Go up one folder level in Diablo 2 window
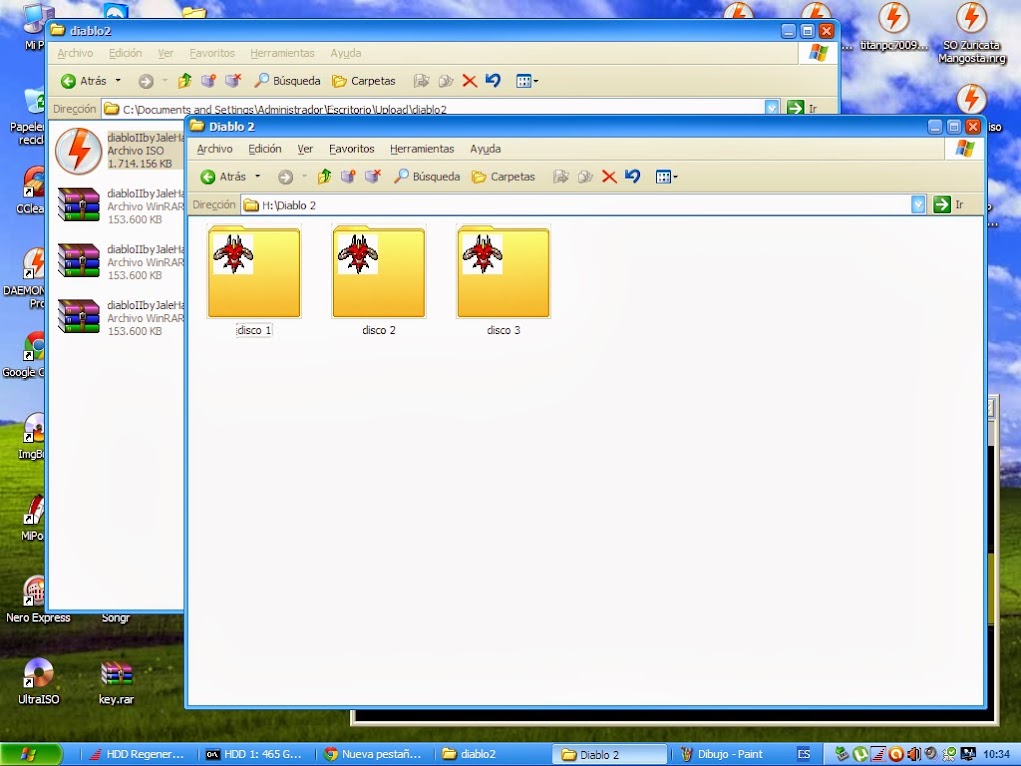Viewport: 1021px width, 766px height. 324,177
